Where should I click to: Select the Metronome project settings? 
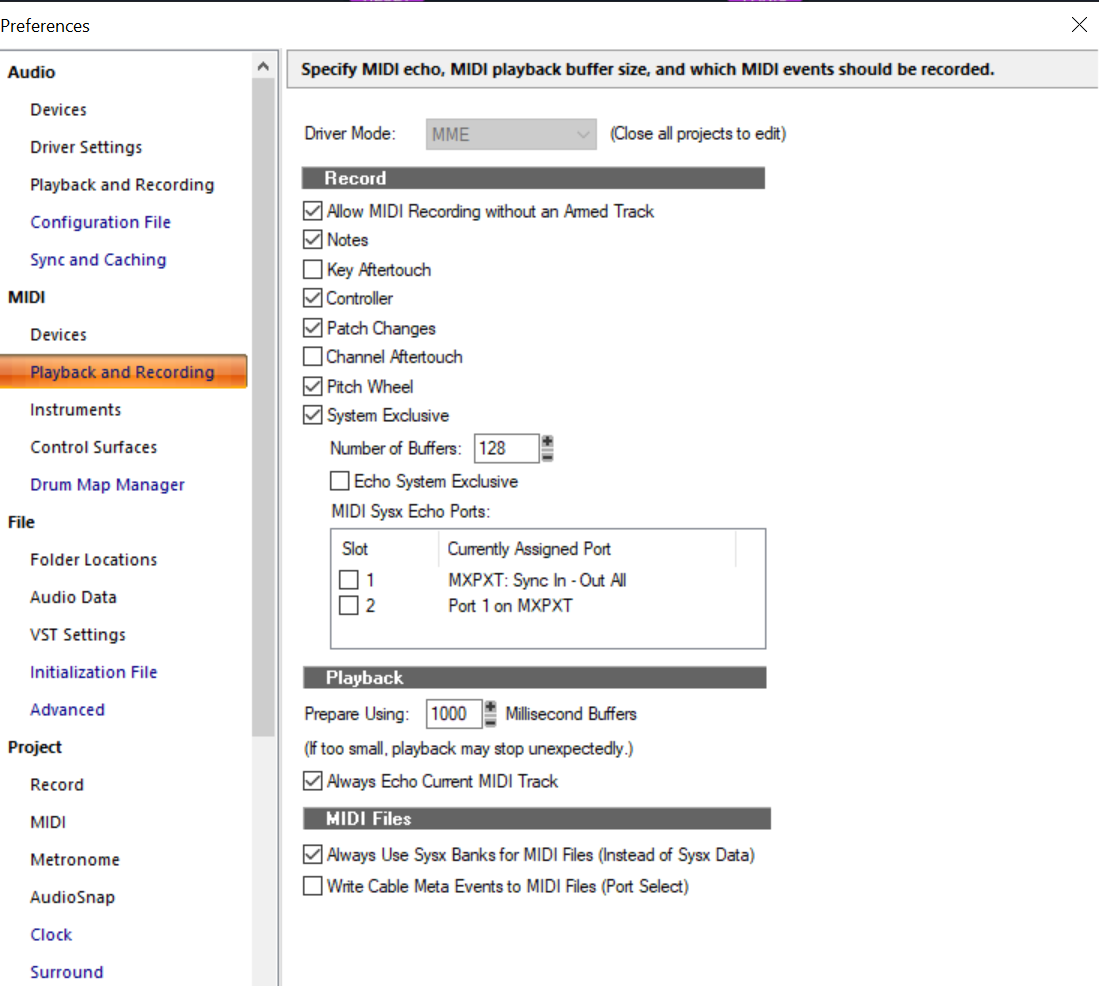pos(75,860)
